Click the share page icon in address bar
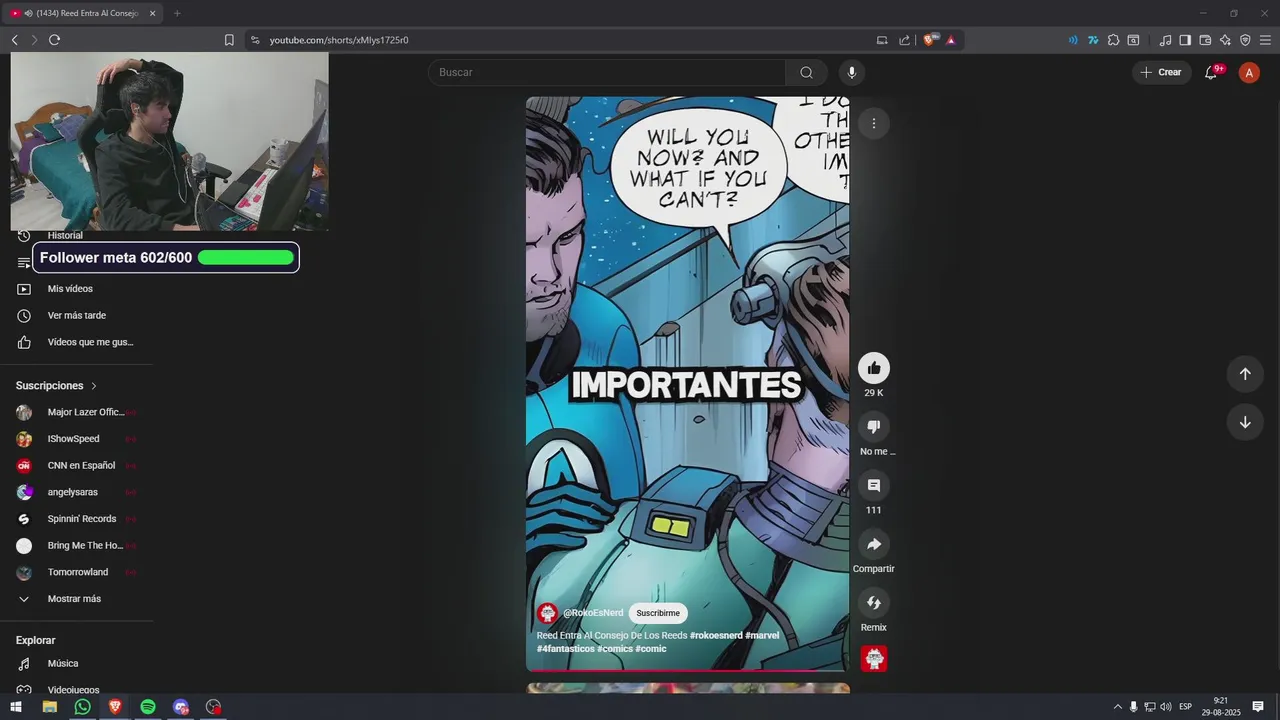The image size is (1280, 720). pyautogui.click(x=904, y=40)
